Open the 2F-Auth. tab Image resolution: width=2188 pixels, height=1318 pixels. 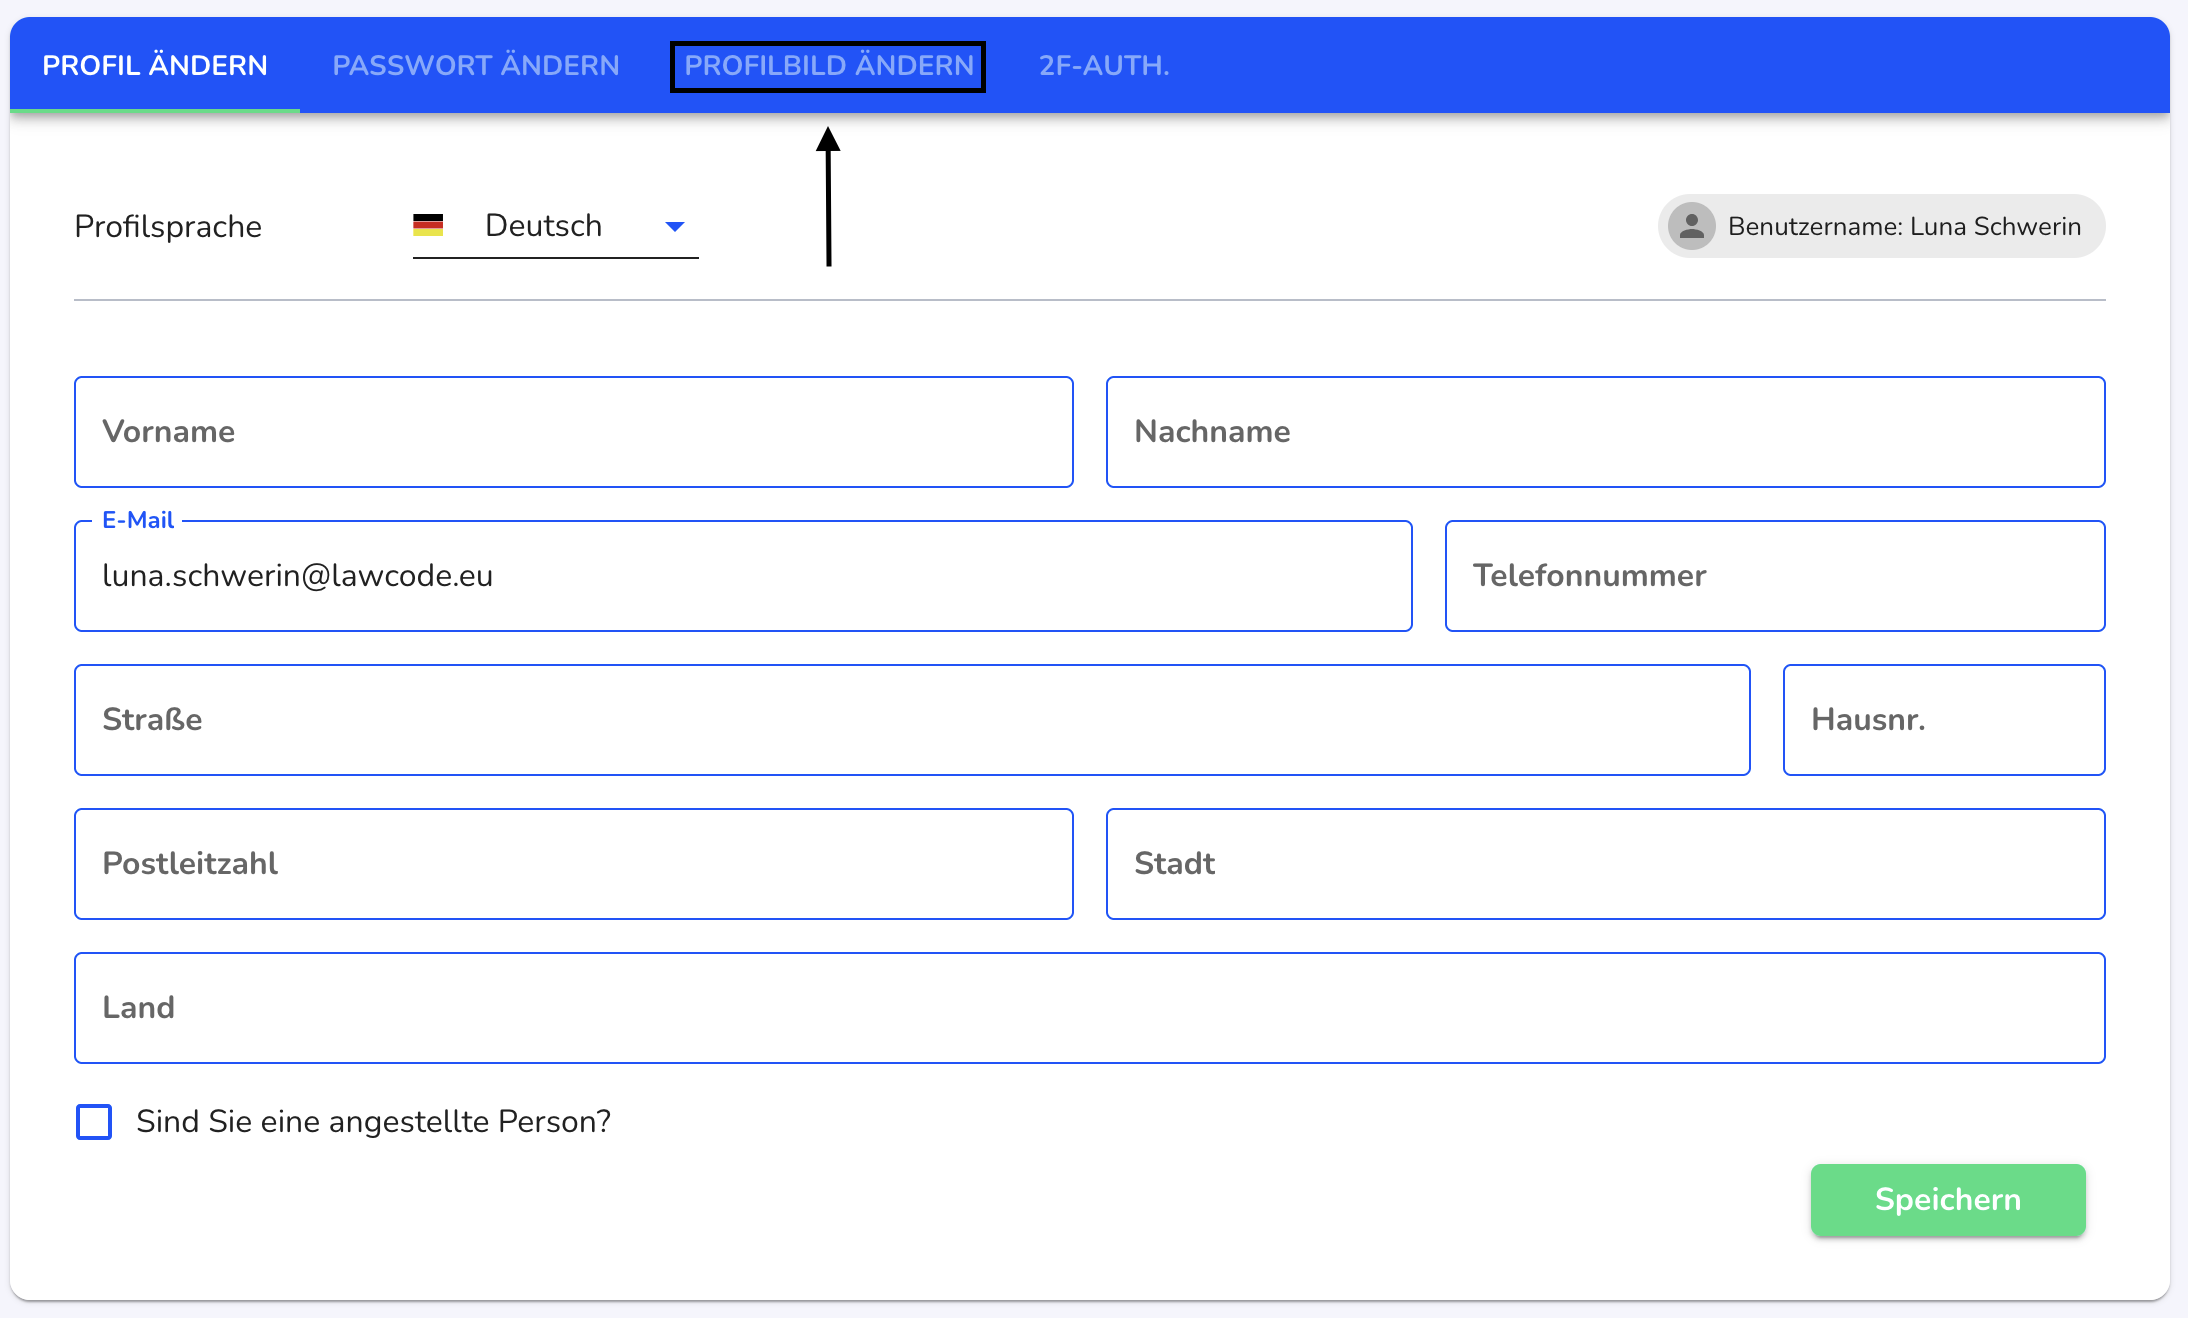[x=1104, y=65]
